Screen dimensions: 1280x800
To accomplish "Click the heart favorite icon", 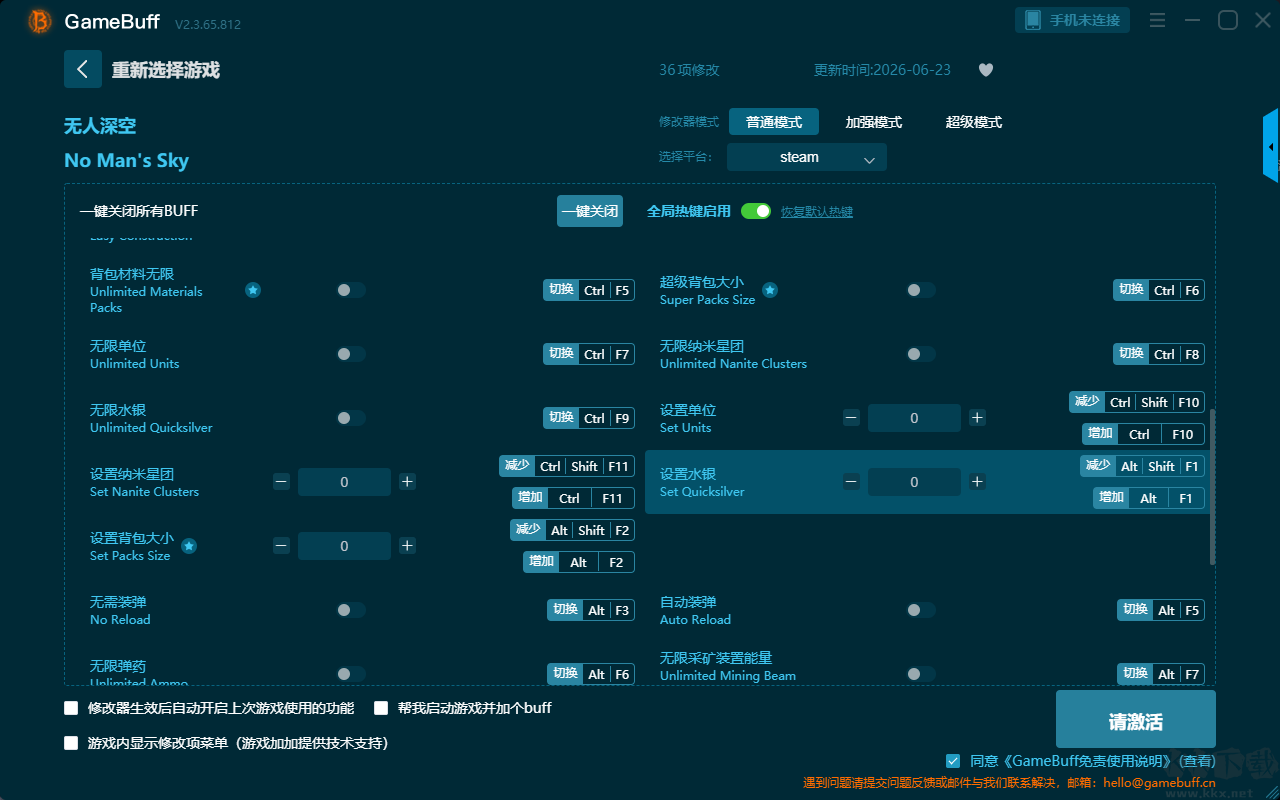I will pos(986,70).
